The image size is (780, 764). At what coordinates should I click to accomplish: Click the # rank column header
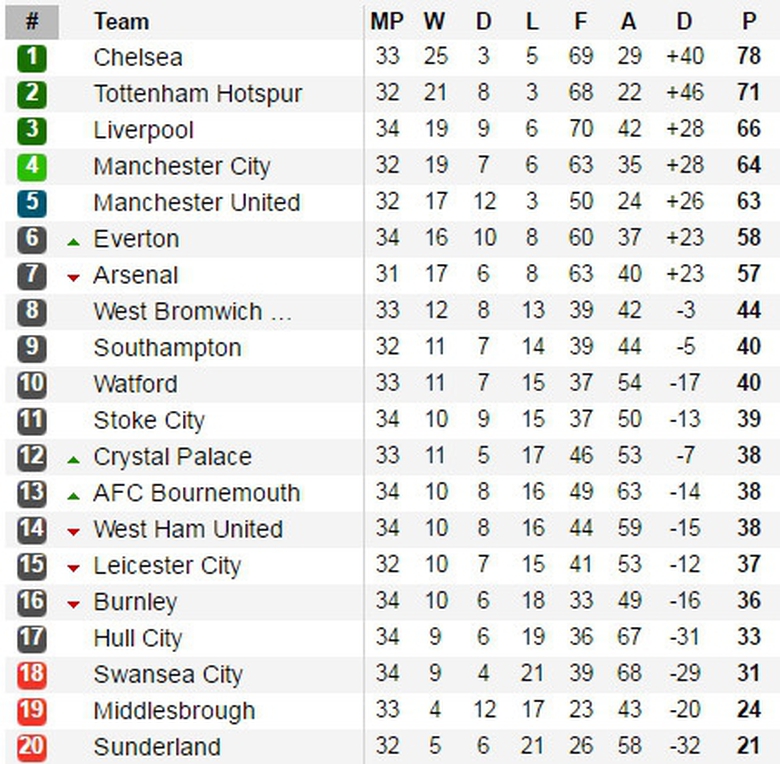(32, 21)
